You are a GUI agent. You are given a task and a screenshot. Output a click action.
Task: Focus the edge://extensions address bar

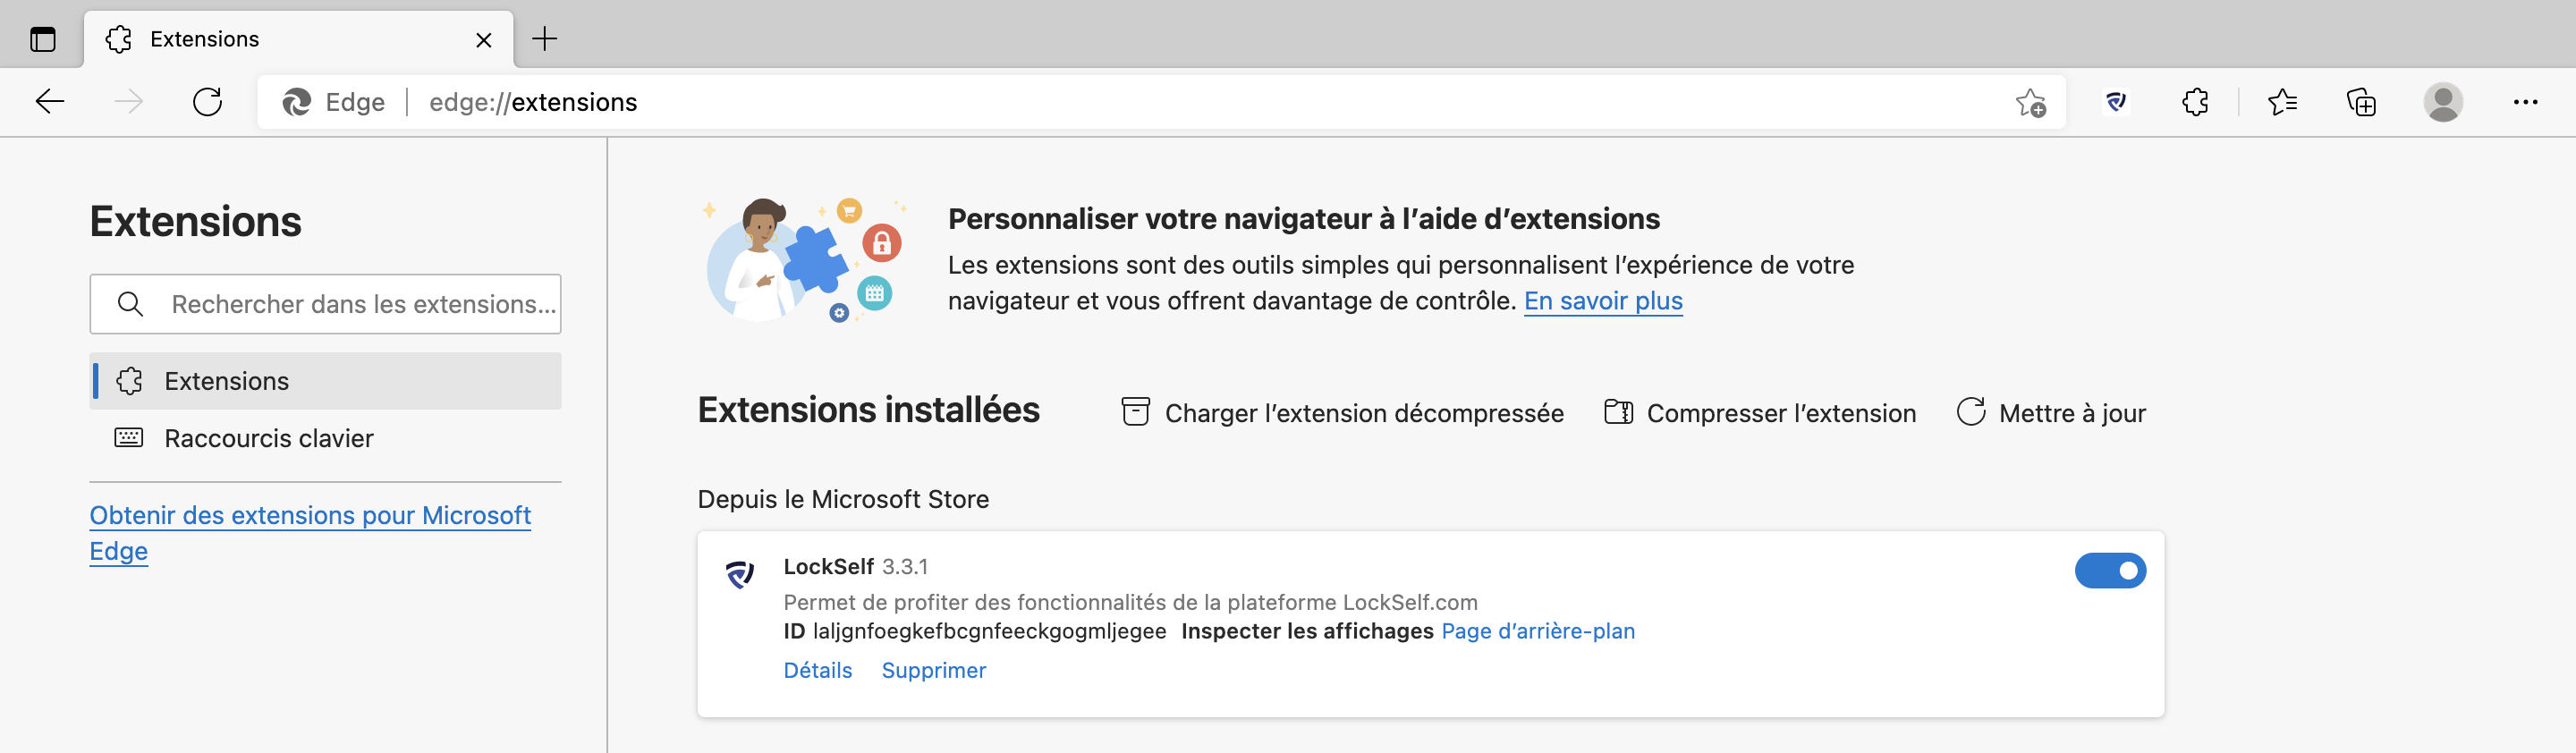click(1160, 102)
